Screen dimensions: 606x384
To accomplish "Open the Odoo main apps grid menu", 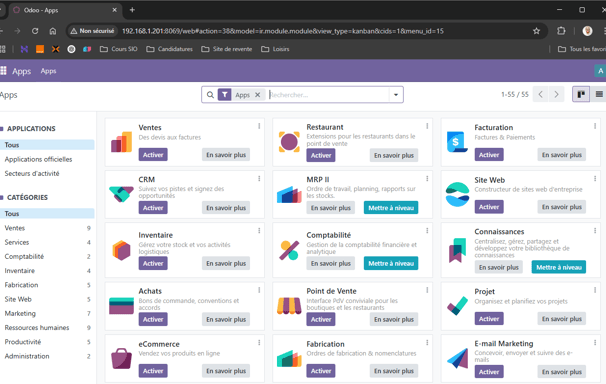I will coord(3,71).
